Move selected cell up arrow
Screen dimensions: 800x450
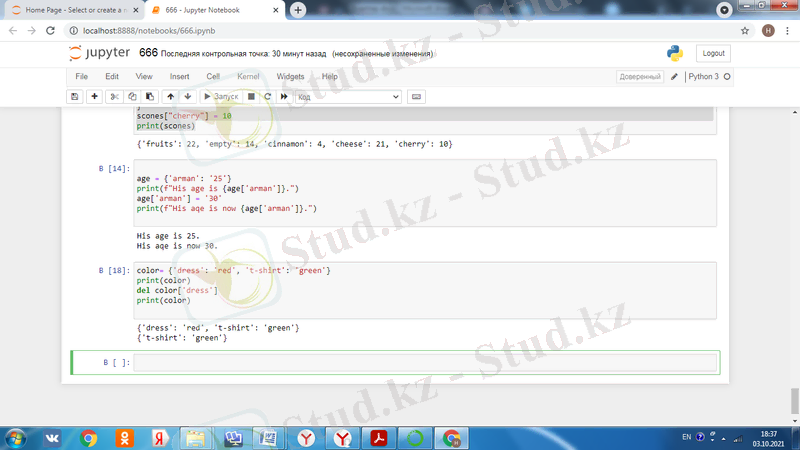170,96
